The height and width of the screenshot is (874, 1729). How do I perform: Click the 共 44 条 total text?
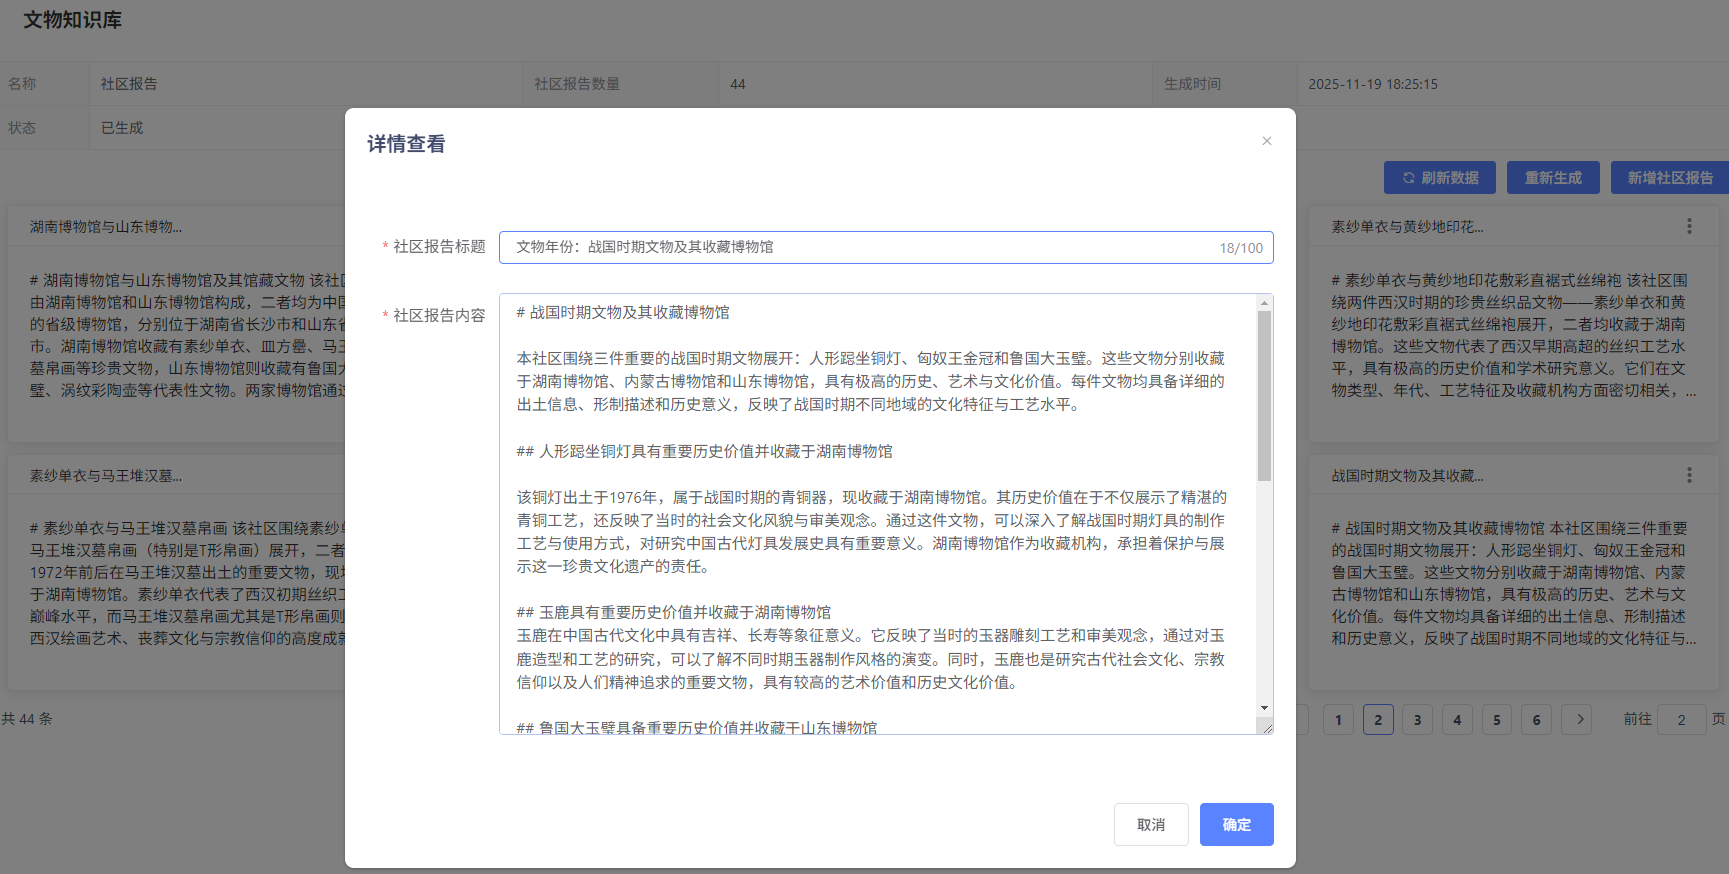point(27,719)
